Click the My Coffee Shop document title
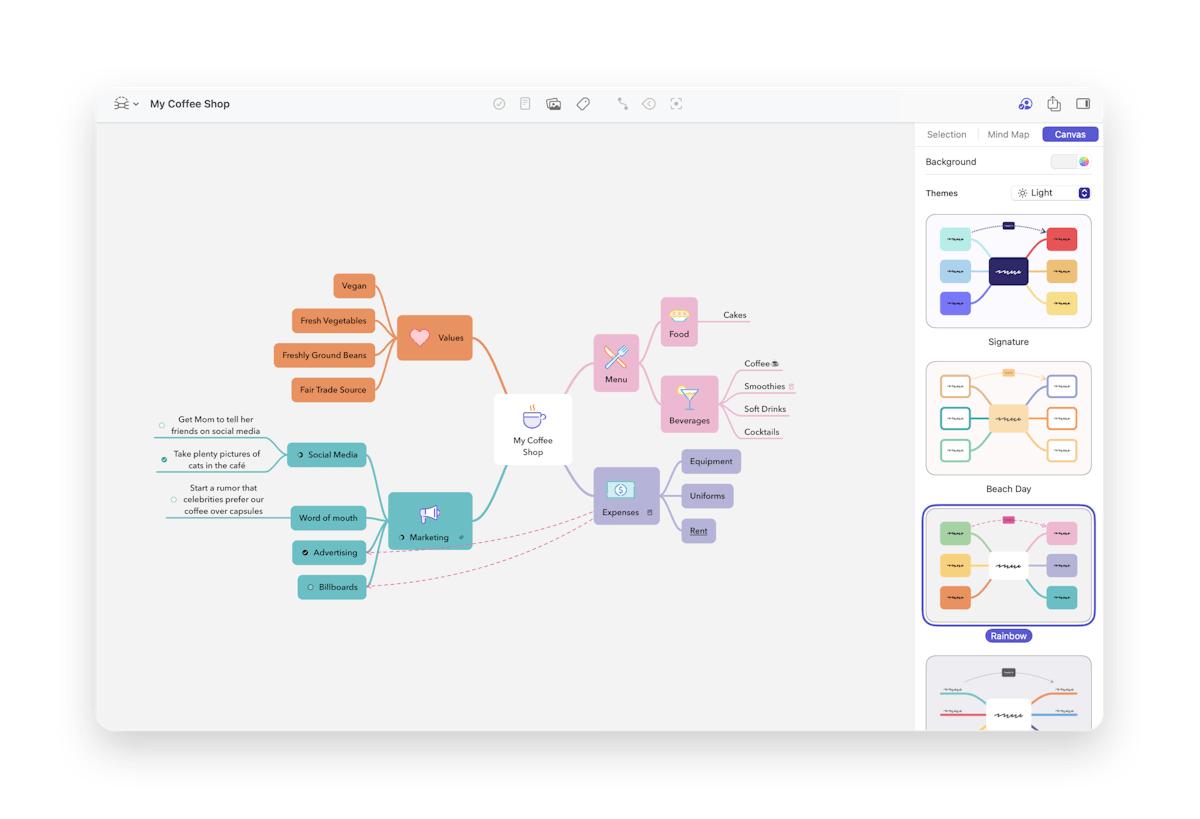This screenshot has width=1200, height=819. coord(190,104)
